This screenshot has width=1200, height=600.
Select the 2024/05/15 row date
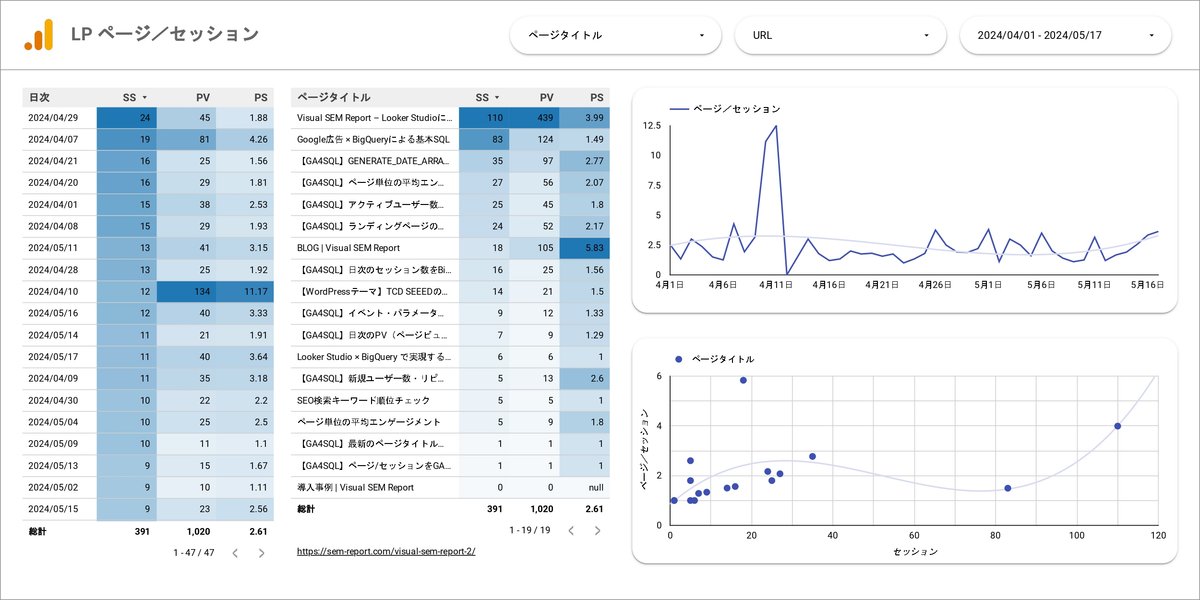(x=53, y=508)
